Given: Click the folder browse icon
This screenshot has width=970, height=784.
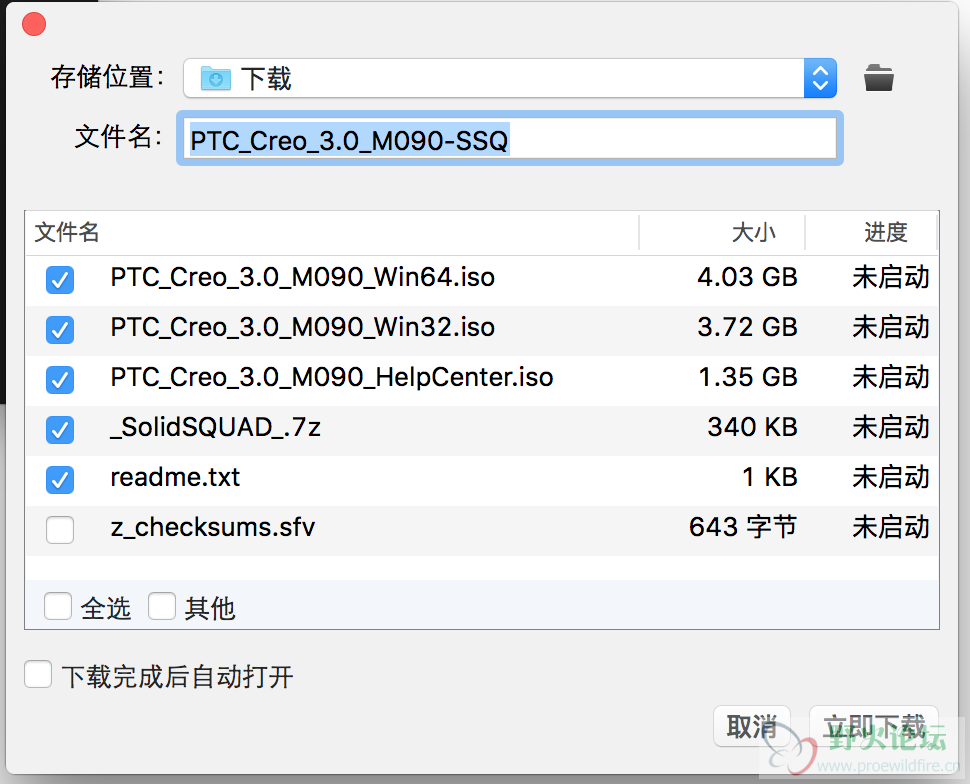Looking at the screenshot, I should (879, 77).
